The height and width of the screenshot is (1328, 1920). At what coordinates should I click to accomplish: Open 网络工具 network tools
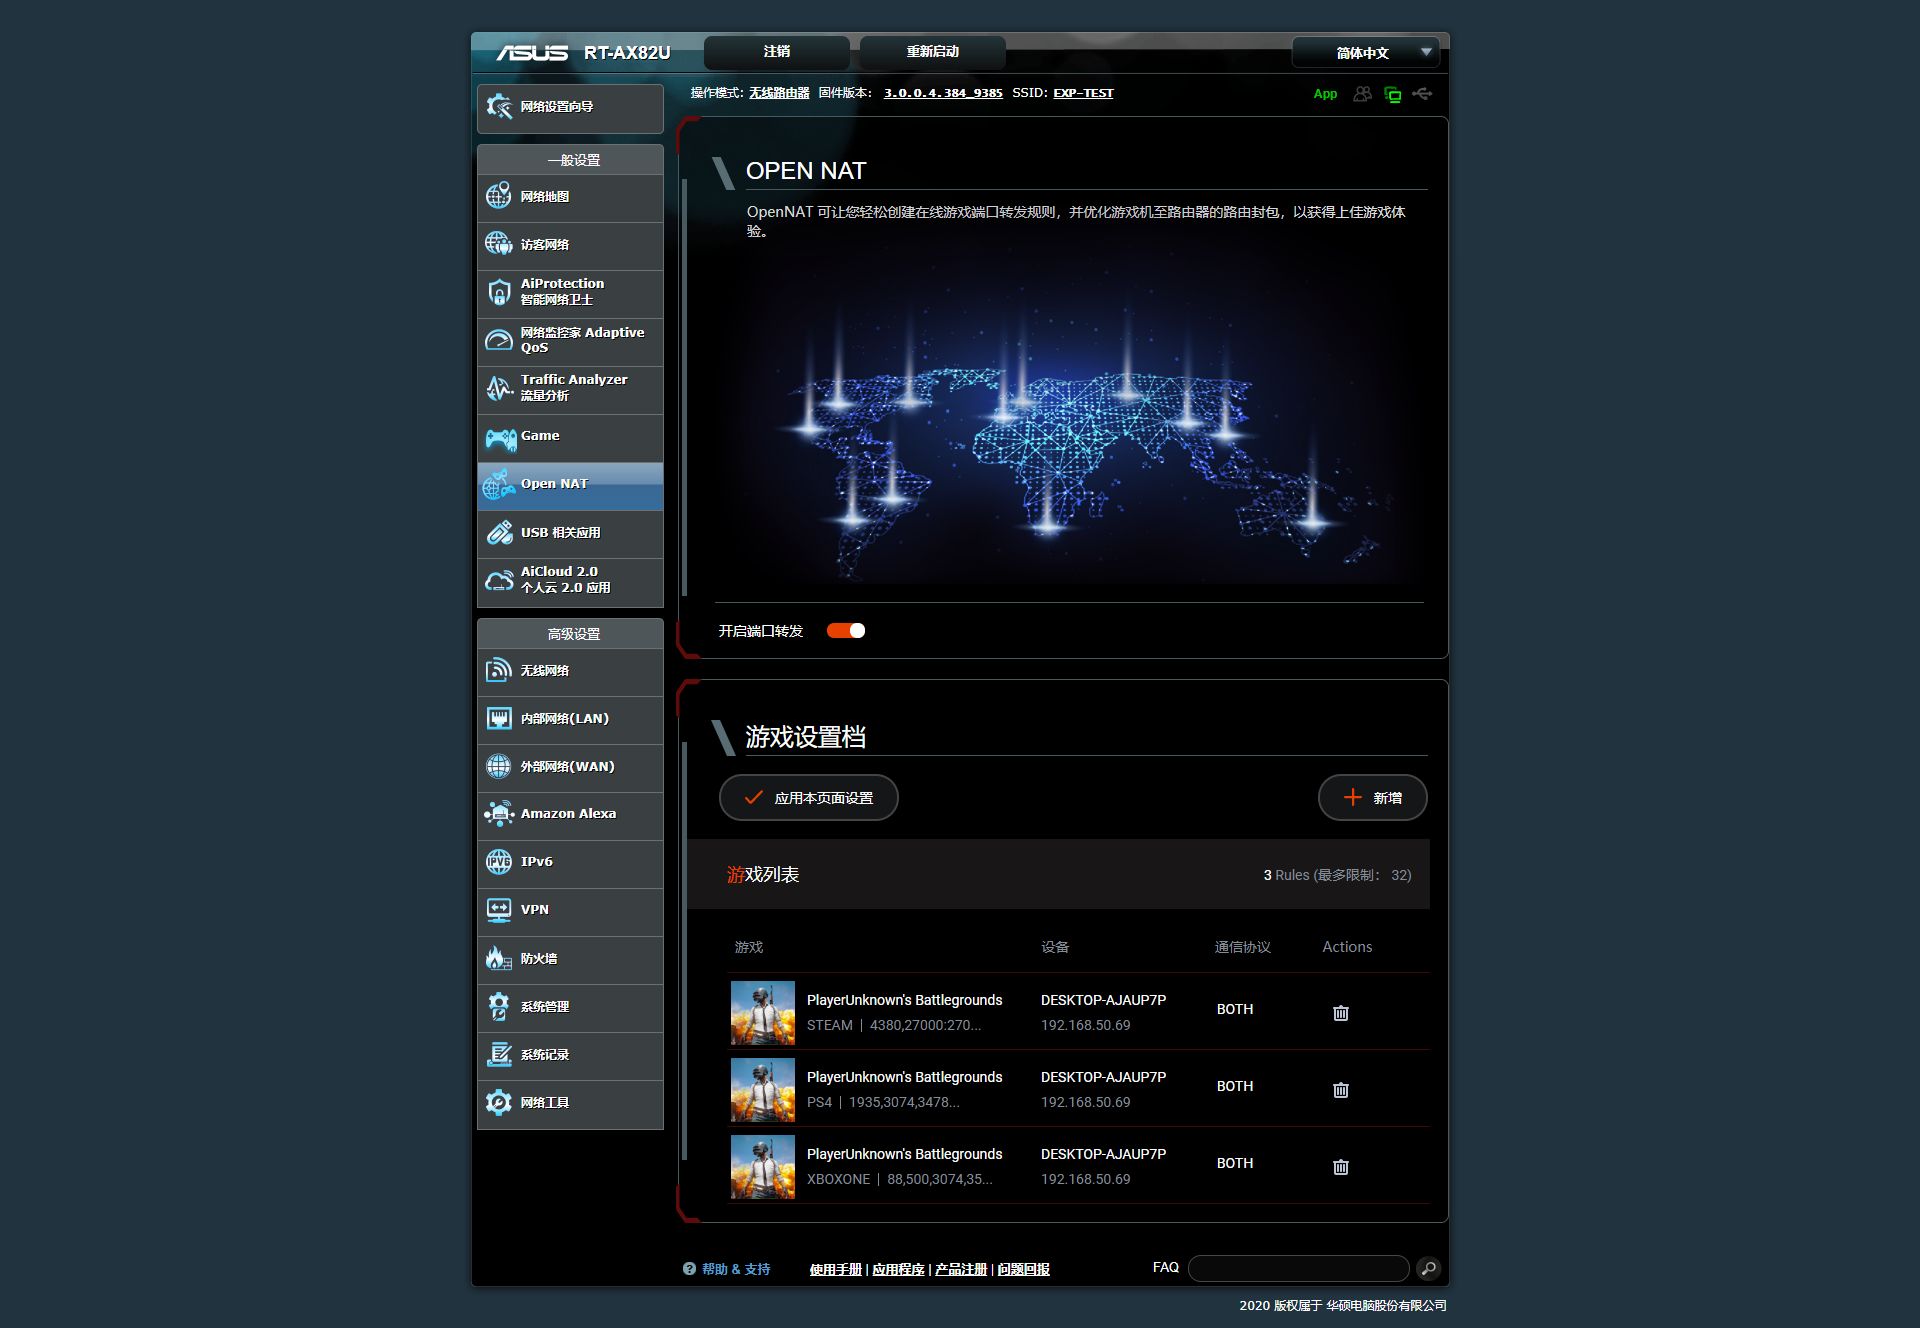point(570,1103)
